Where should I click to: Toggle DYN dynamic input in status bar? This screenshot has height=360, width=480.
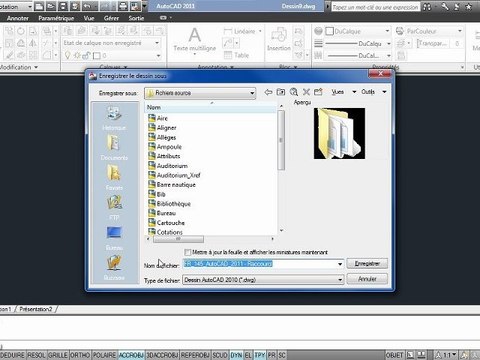coord(236,355)
